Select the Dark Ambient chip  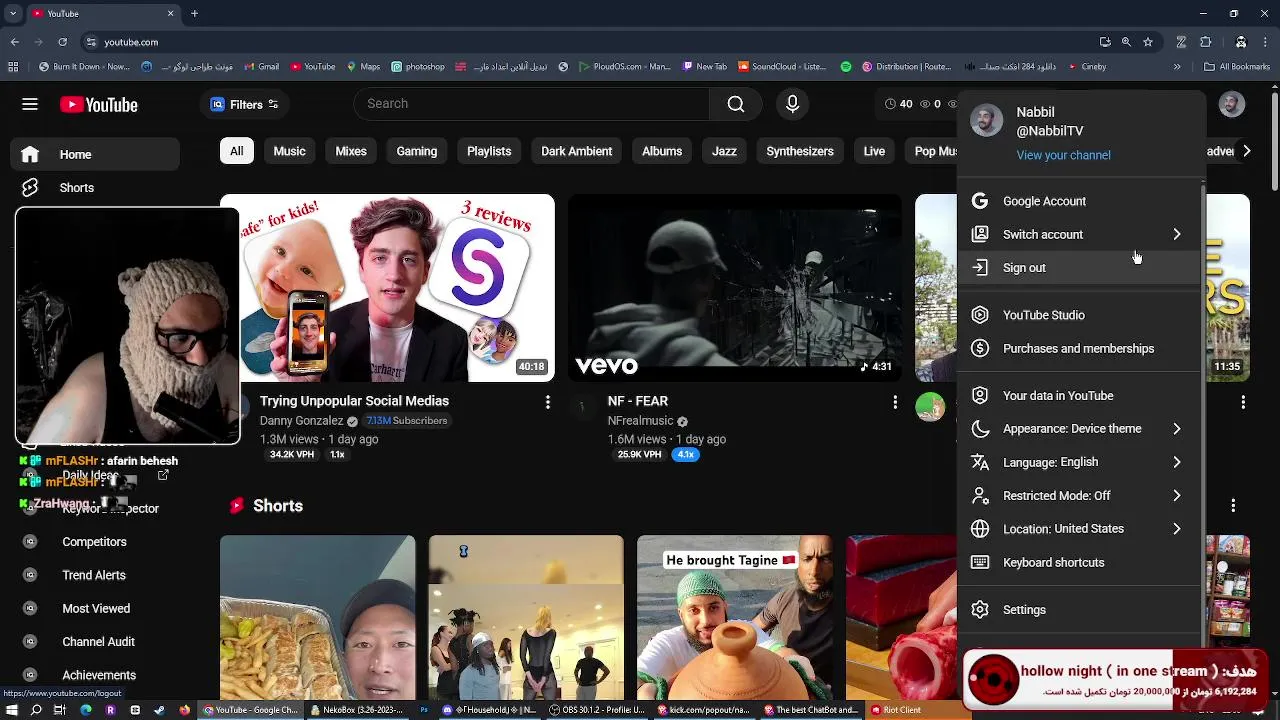point(576,151)
